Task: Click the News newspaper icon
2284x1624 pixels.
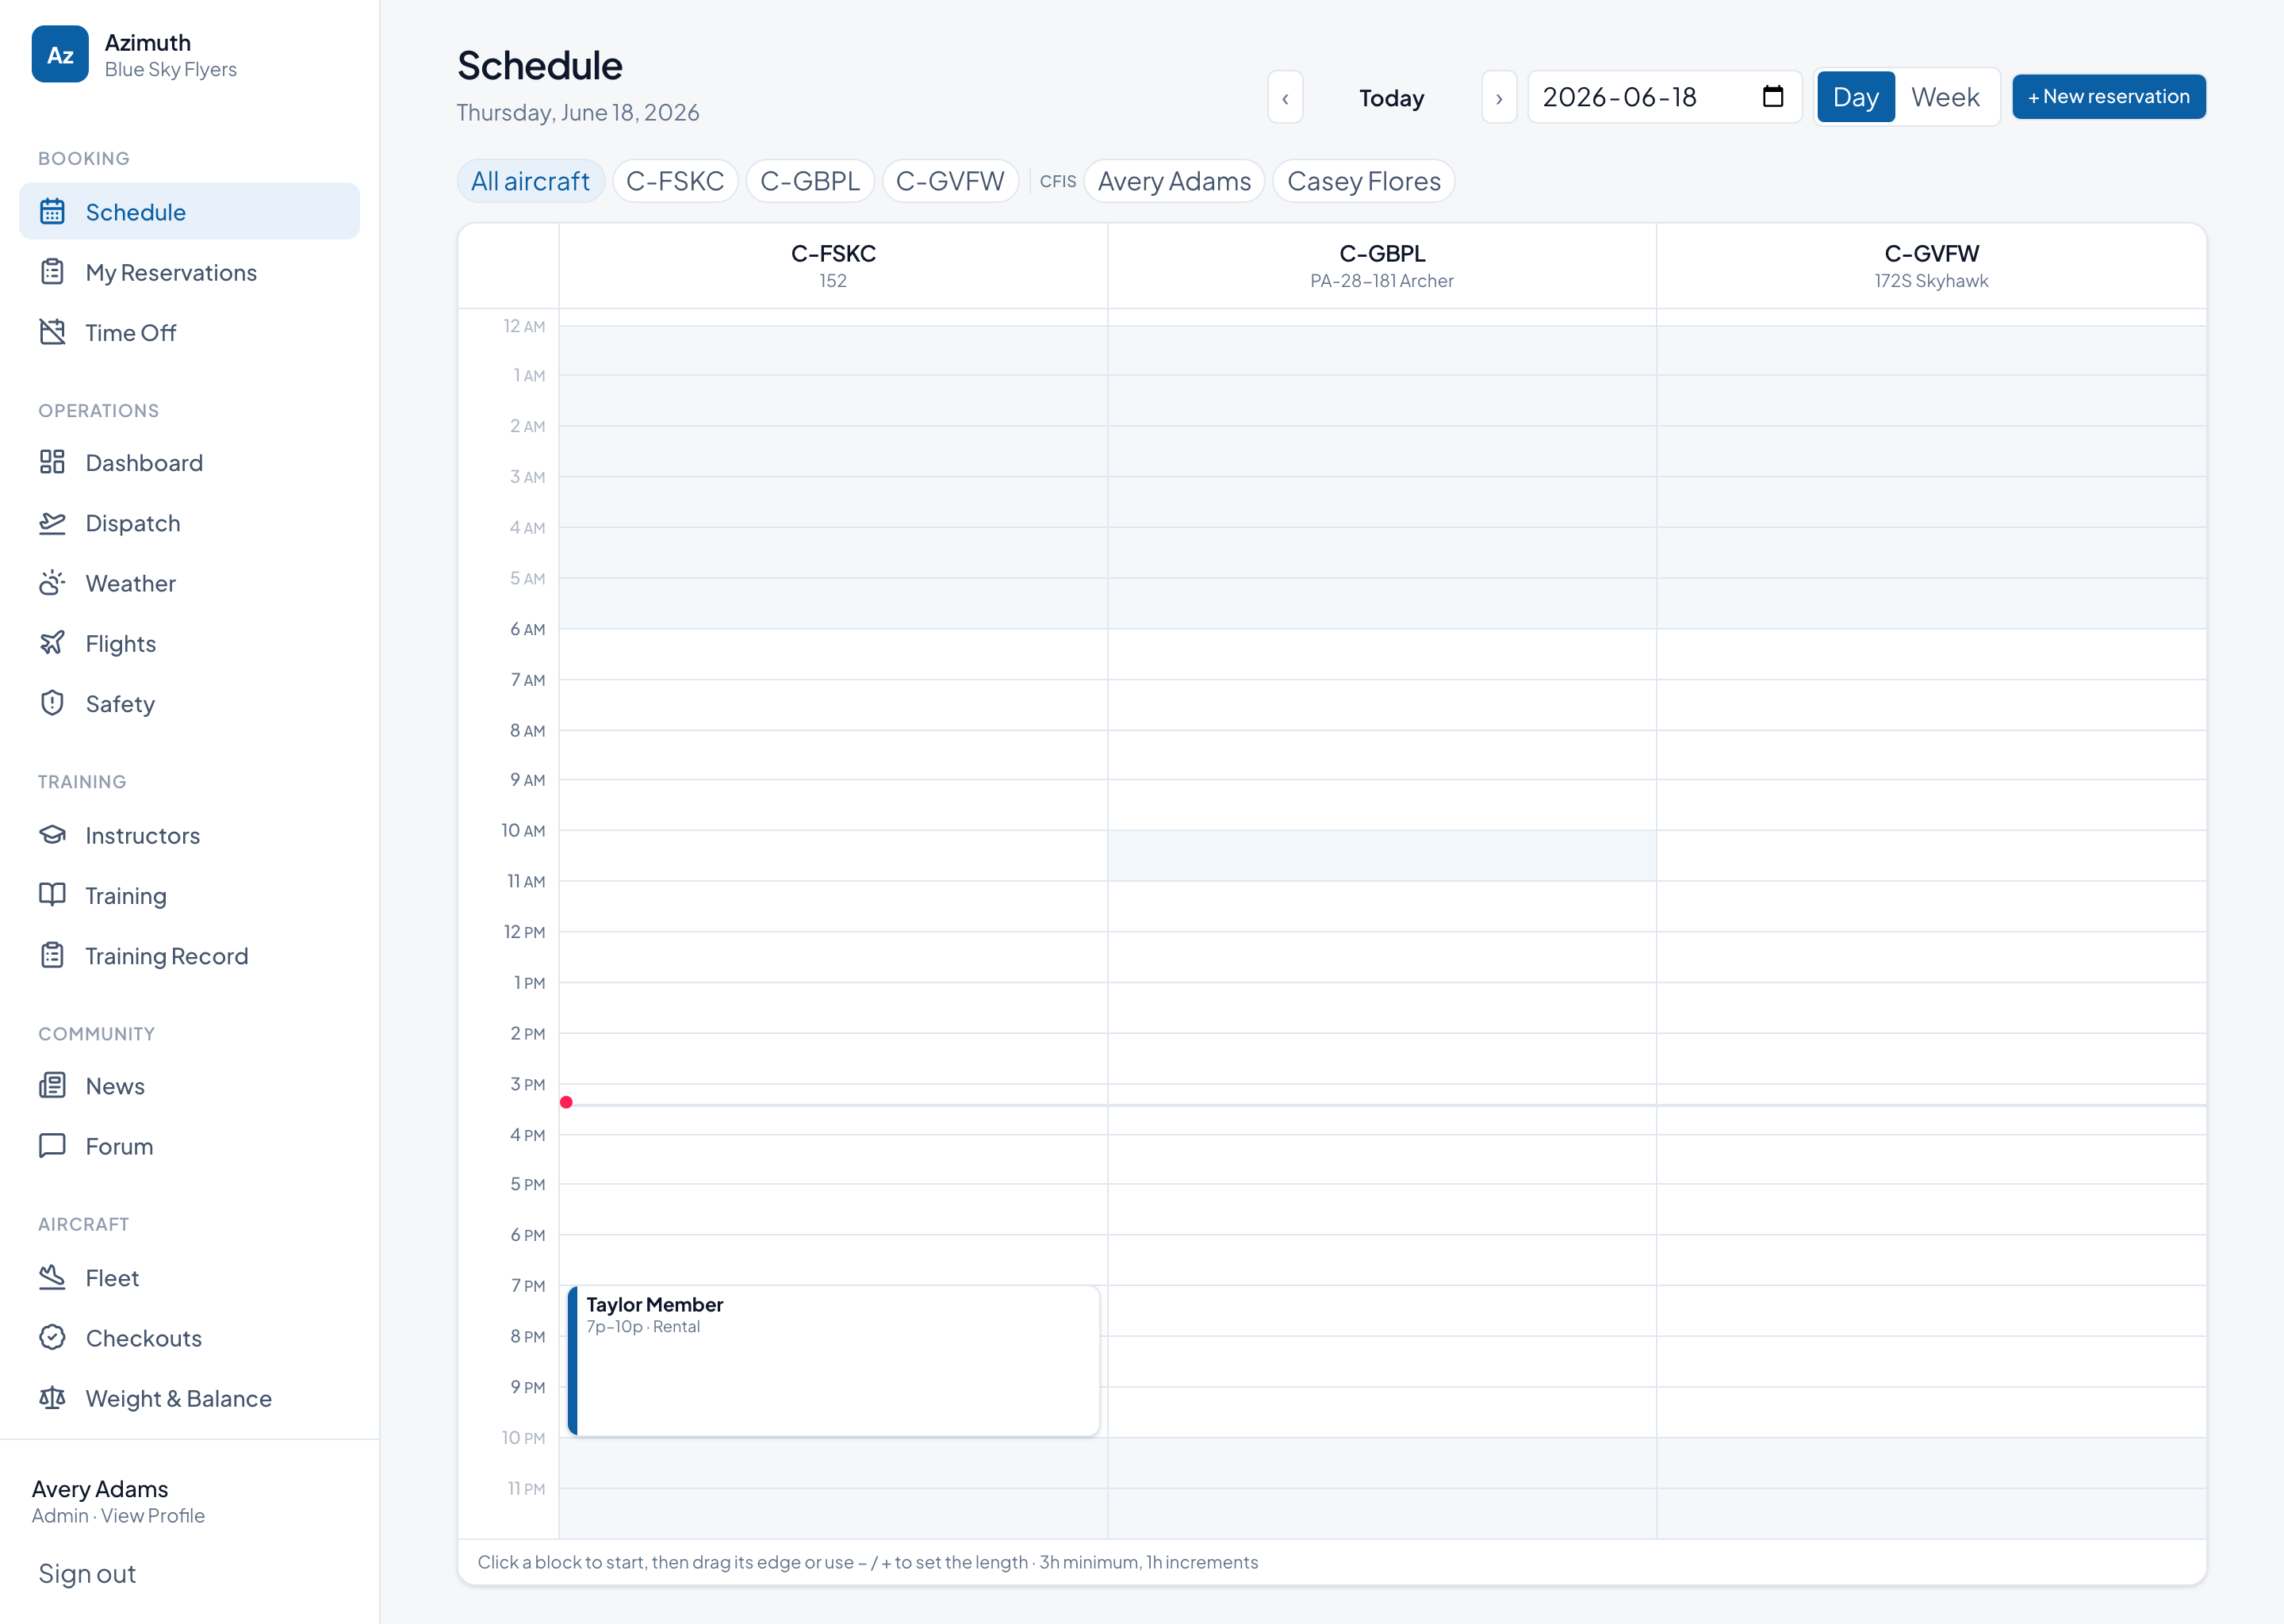Action: click(52, 1085)
